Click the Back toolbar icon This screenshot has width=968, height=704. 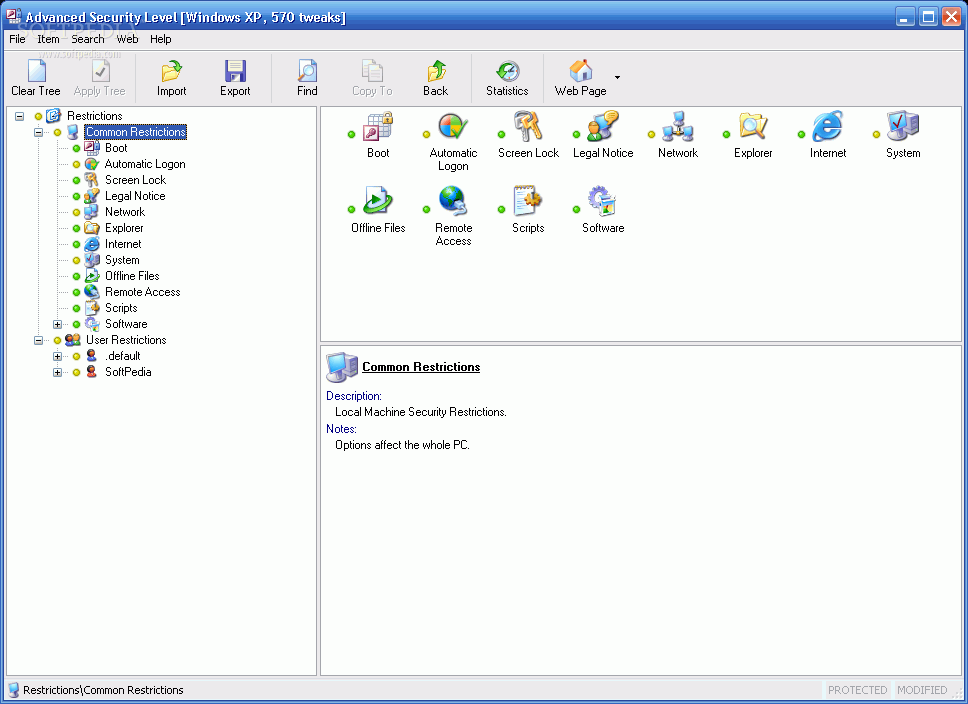(x=436, y=71)
